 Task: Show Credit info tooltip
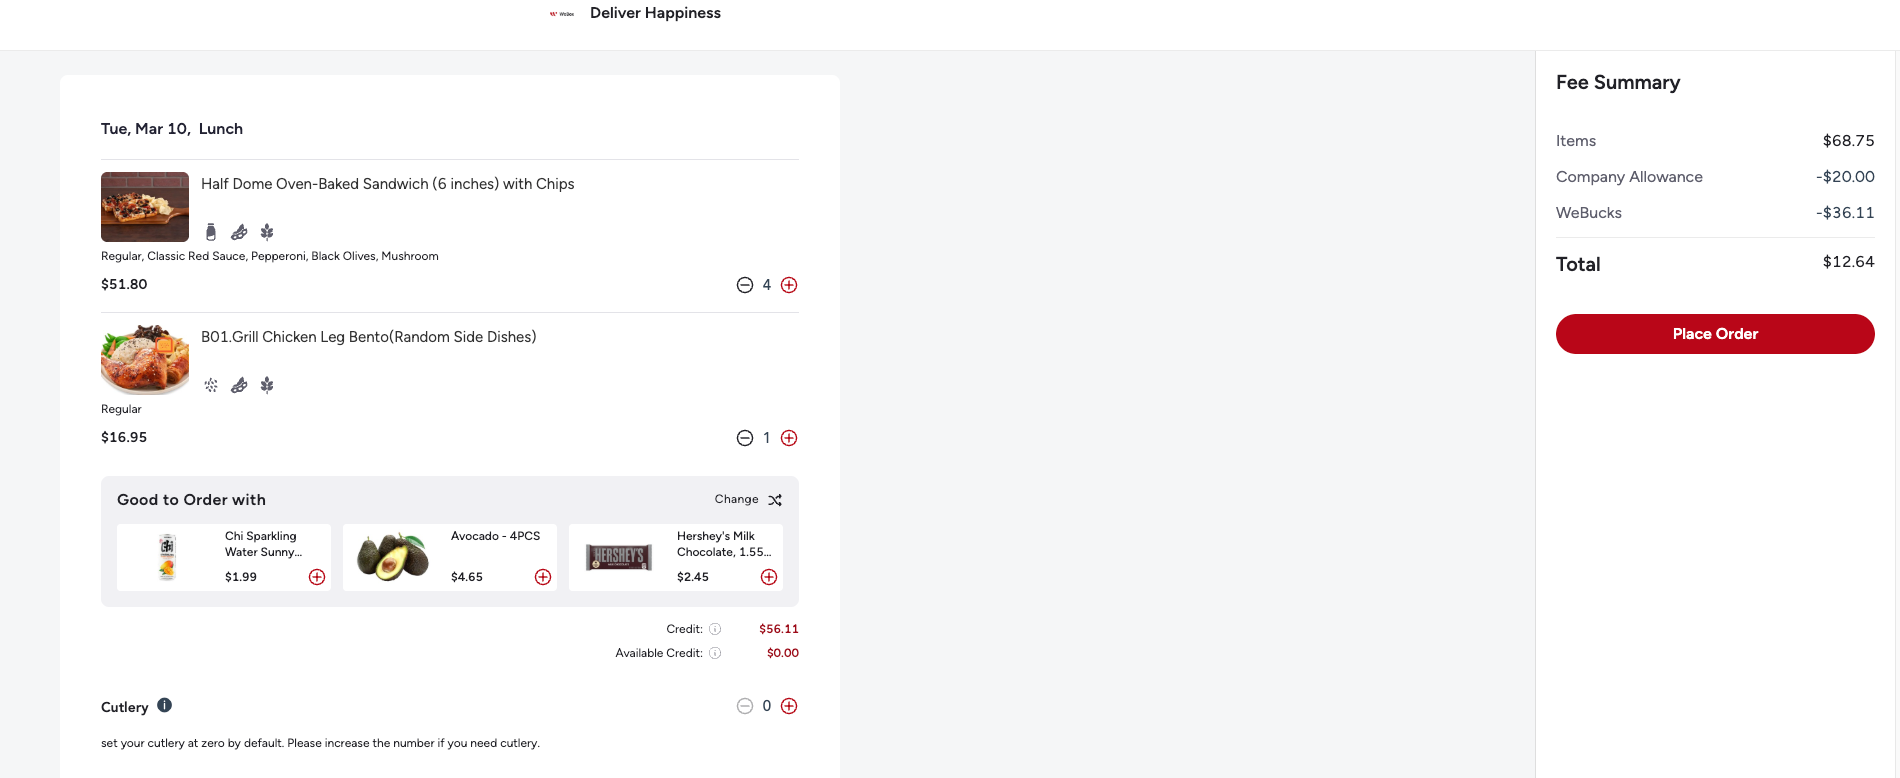click(x=715, y=629)
